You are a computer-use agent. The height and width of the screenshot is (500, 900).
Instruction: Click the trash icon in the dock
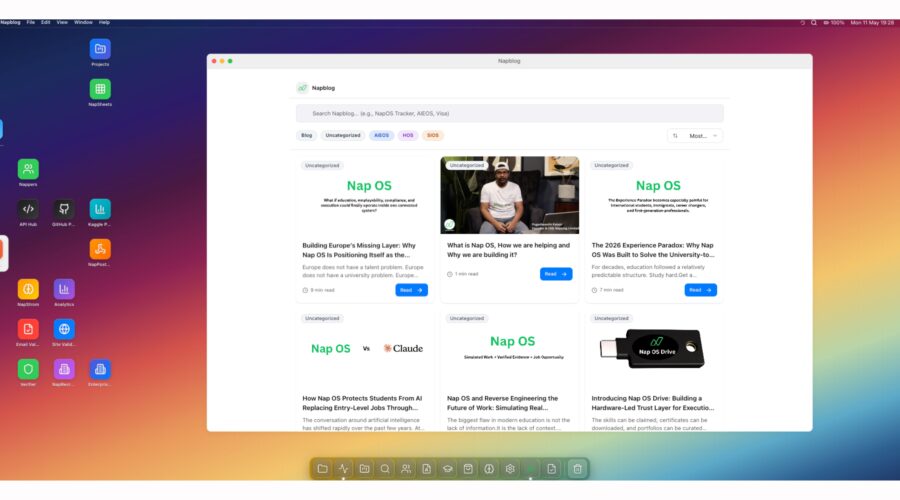577,468
